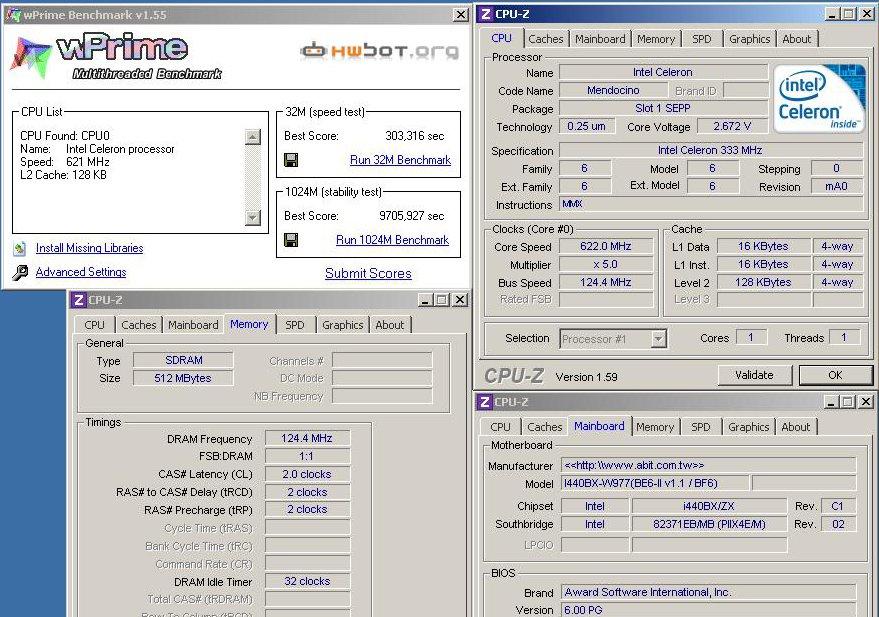879x617 pixels.
Task: Select Caches tab in the Mainboard CPU-Z window
Action: pos(544,427)
